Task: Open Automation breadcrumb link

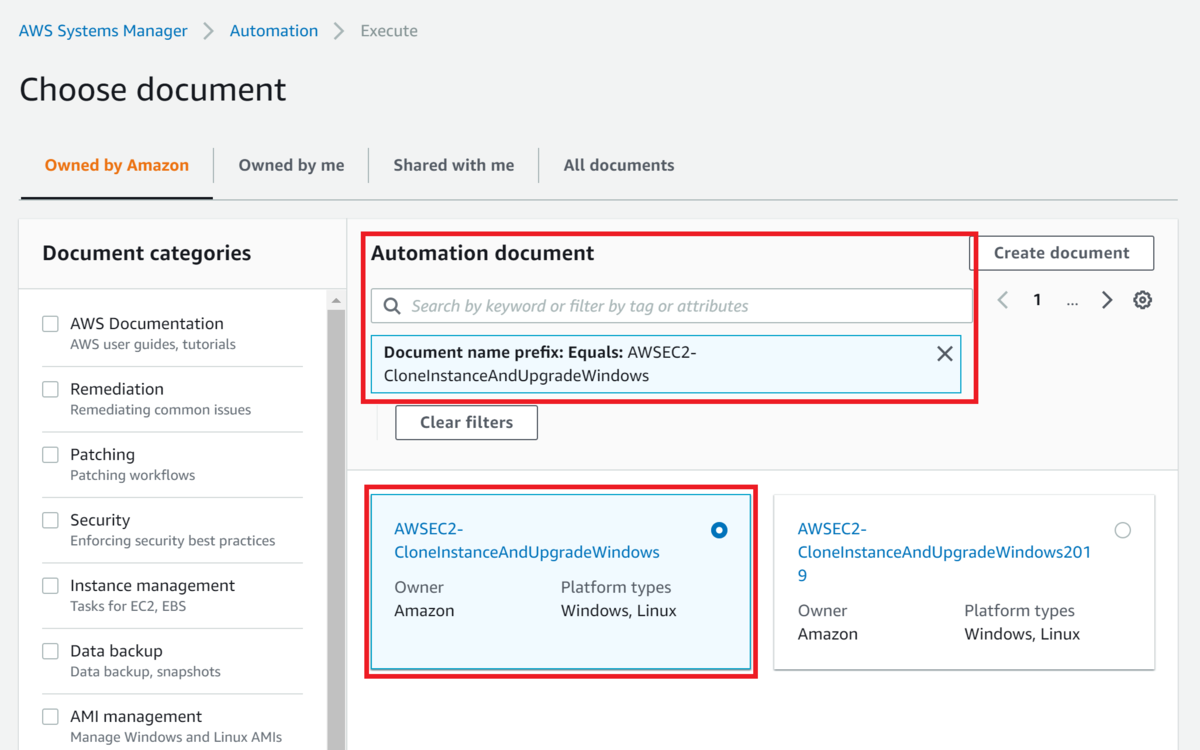Action: pos(274,31)
